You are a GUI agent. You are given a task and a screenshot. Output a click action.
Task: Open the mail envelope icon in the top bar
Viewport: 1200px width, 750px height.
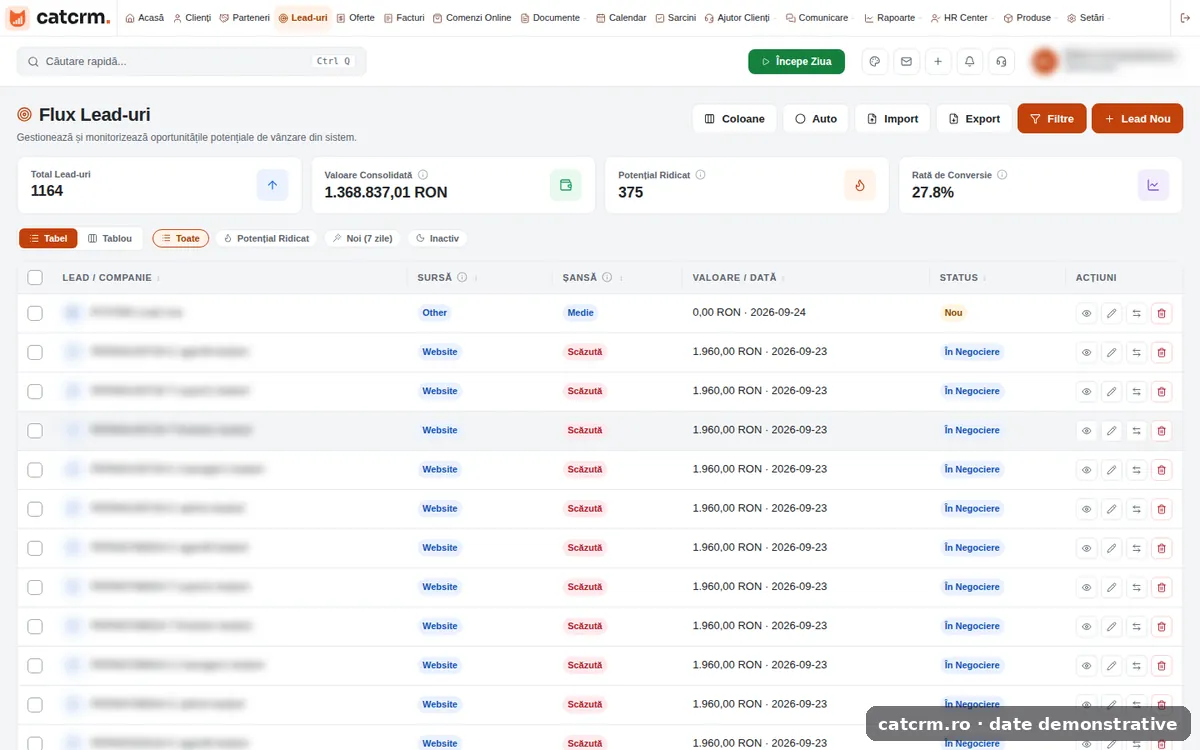[906, 61]
